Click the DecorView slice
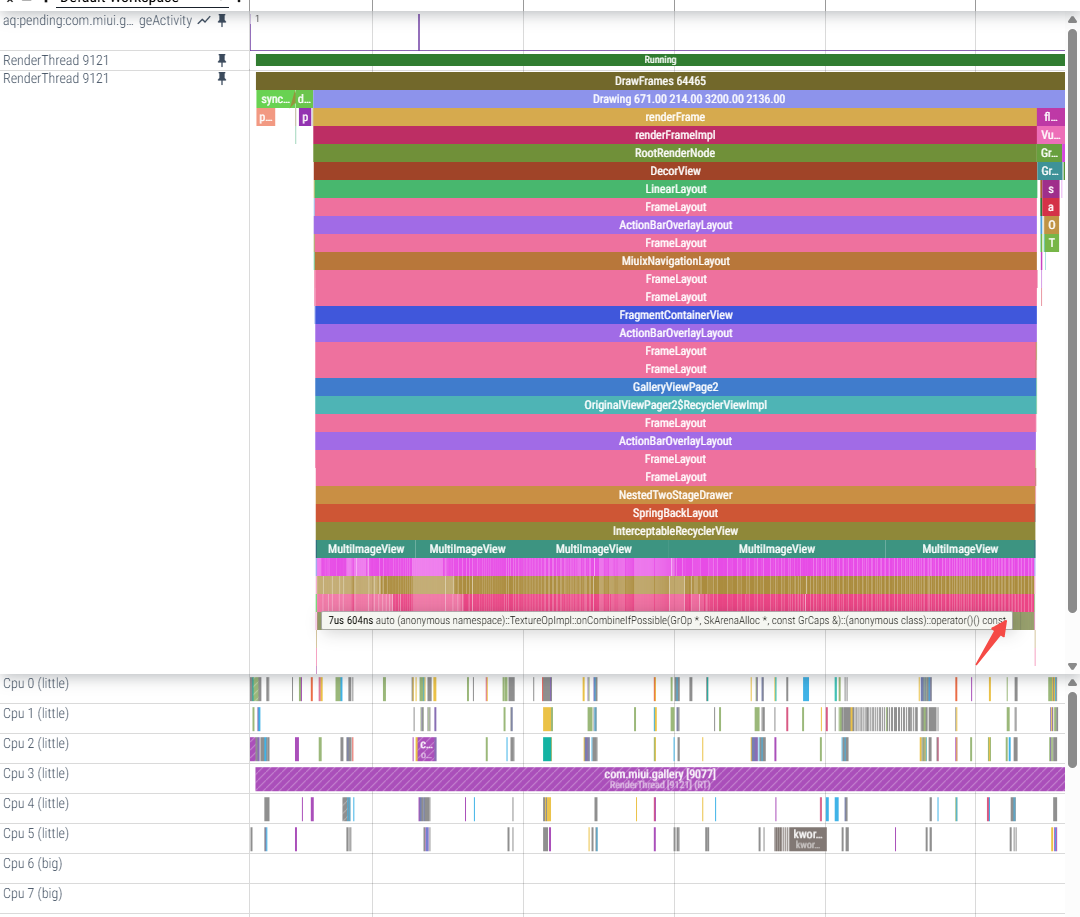Screen dimensions: 1080x917 click(x=675, y=171)
